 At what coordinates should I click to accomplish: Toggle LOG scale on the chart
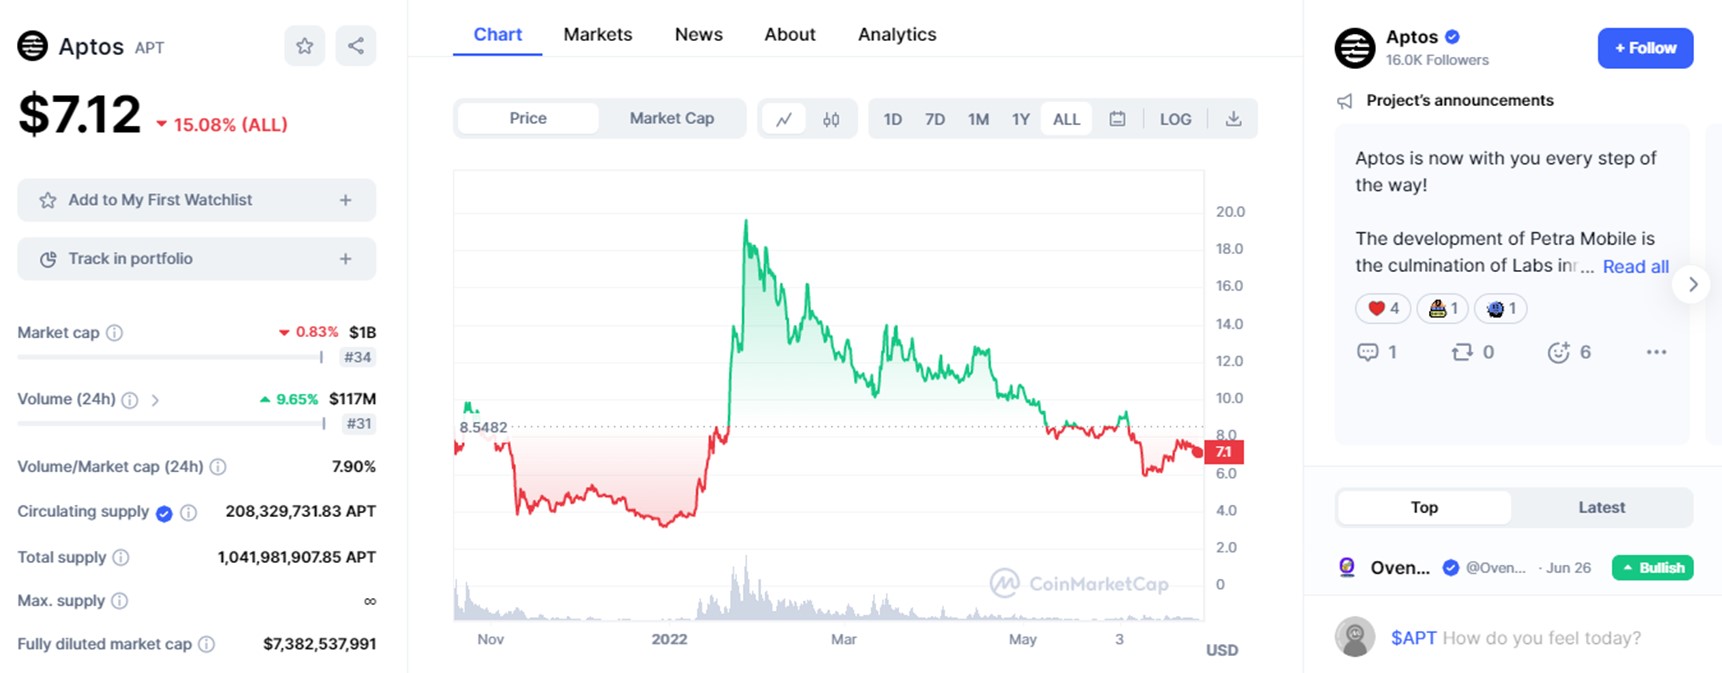click(1175, 119)
